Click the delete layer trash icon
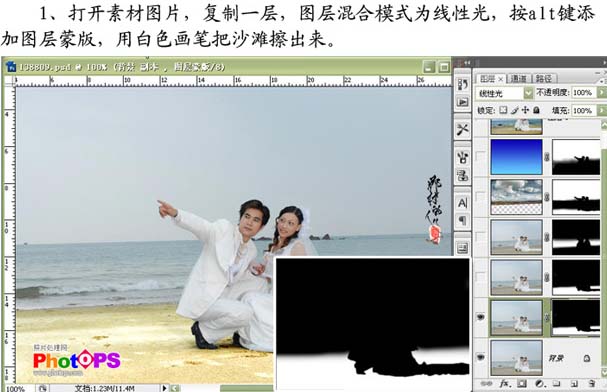607x392 pixels. pos(592,383)
